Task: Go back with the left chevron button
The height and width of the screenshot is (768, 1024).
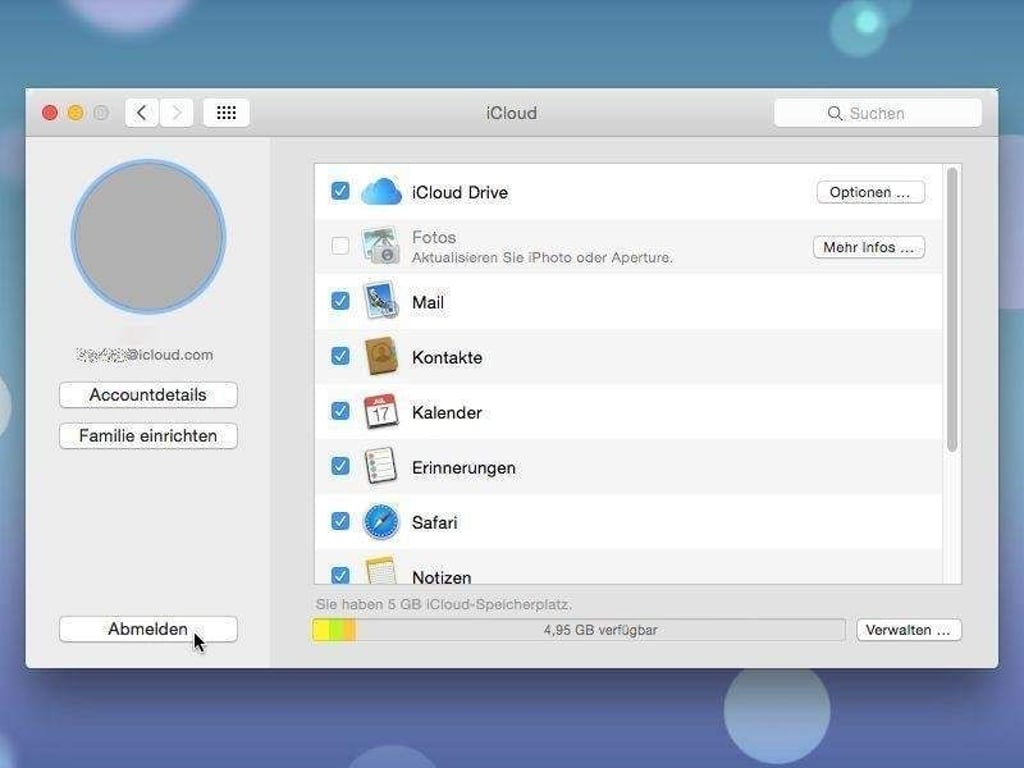Action: pos(142,113)
